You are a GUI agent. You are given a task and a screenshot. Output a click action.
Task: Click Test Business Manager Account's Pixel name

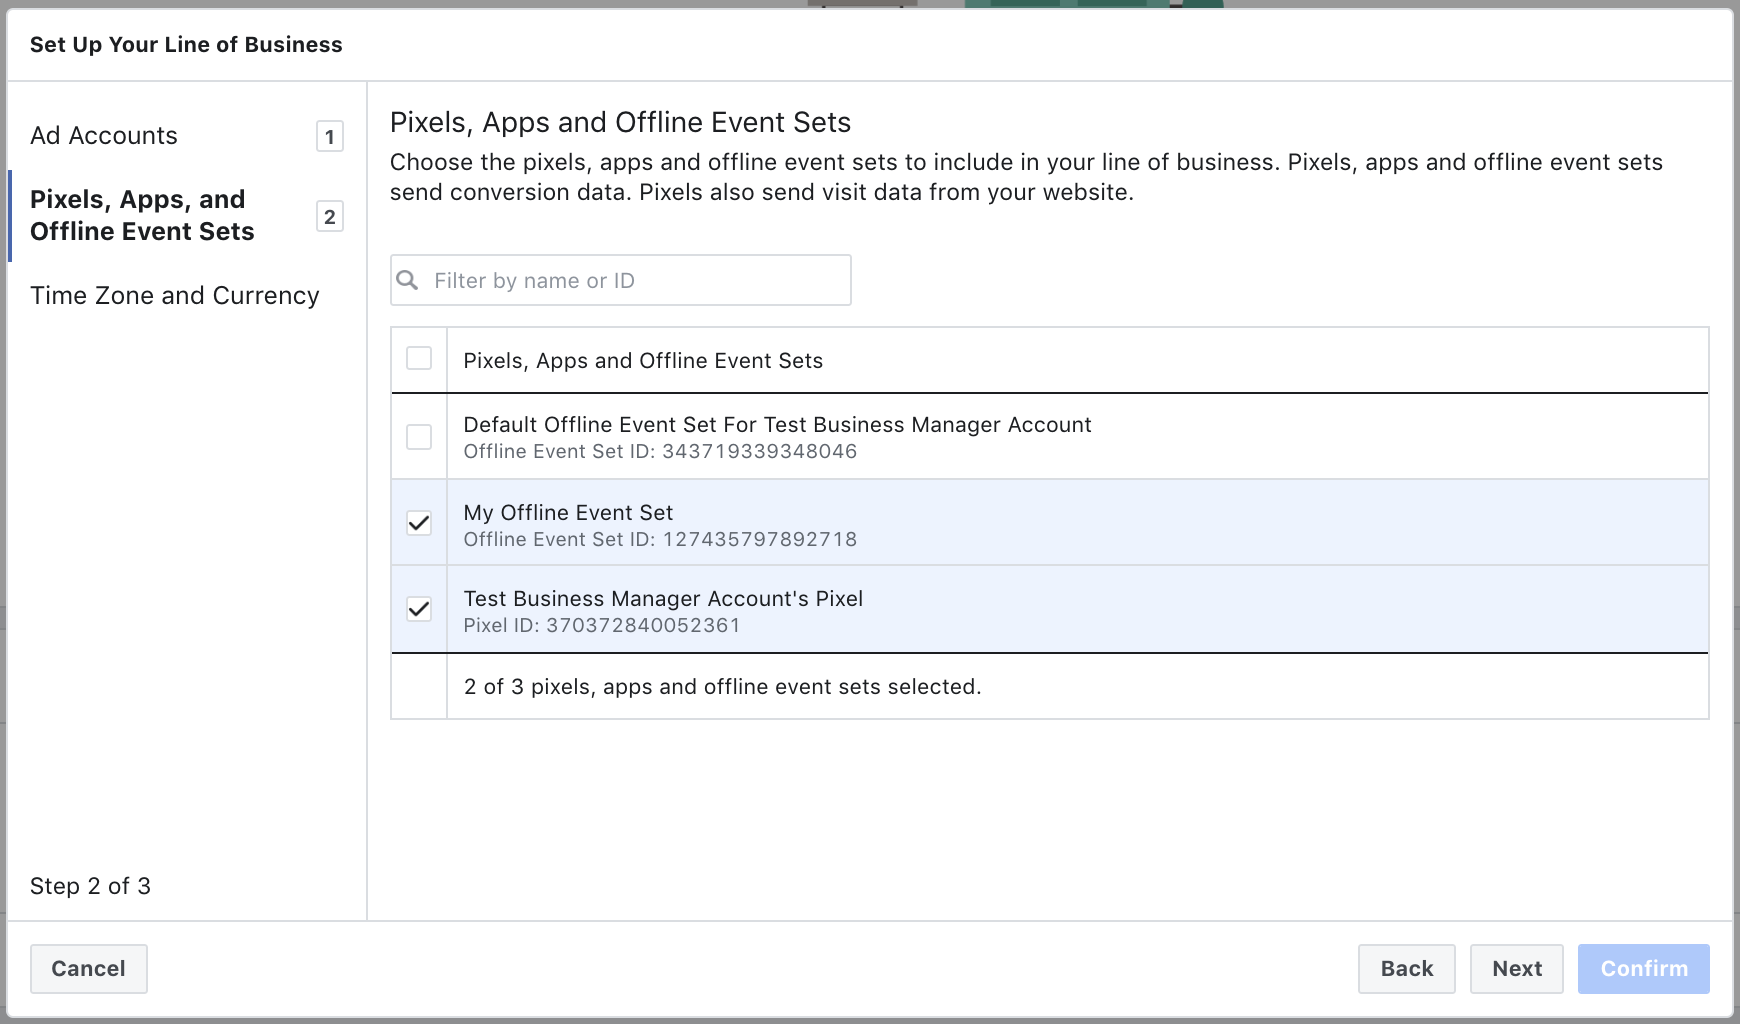[x=663, y=598]
